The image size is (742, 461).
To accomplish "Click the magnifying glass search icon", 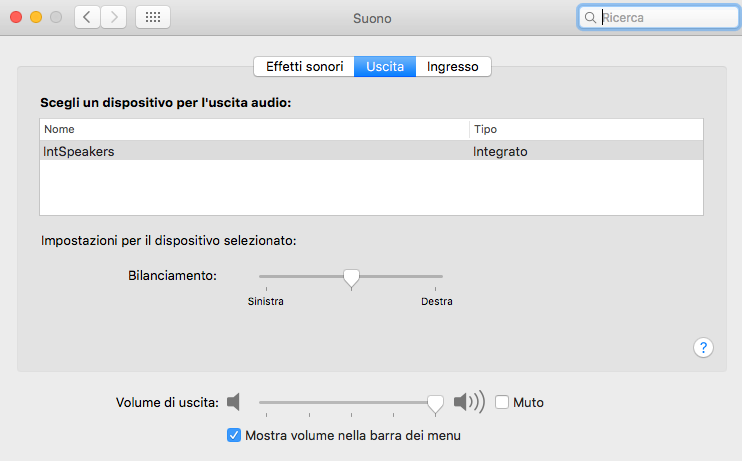I will tap(591, 18).
